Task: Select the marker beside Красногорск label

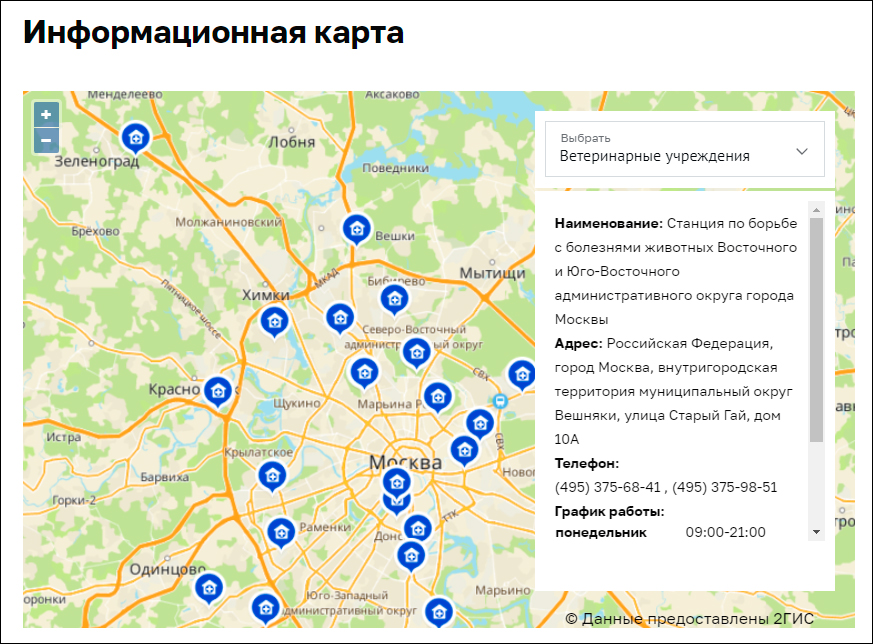Action: (218, 391)
